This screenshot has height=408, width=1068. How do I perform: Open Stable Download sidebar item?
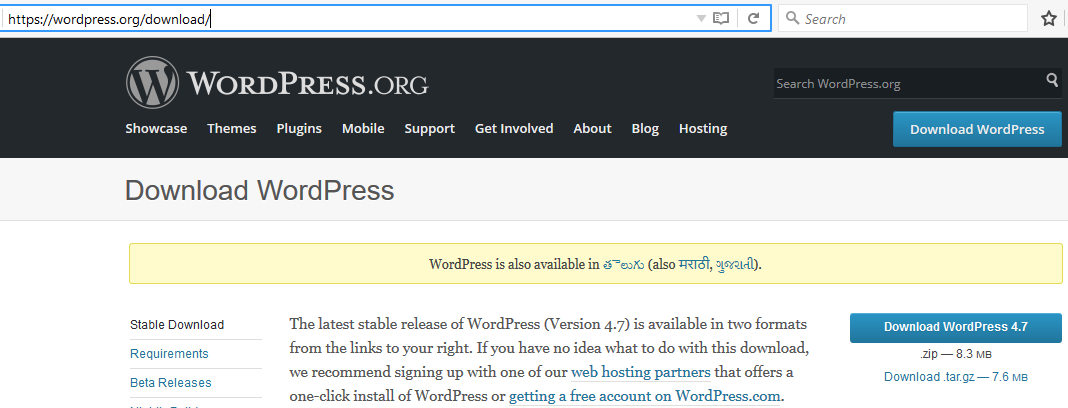click(x=177, y=325)
